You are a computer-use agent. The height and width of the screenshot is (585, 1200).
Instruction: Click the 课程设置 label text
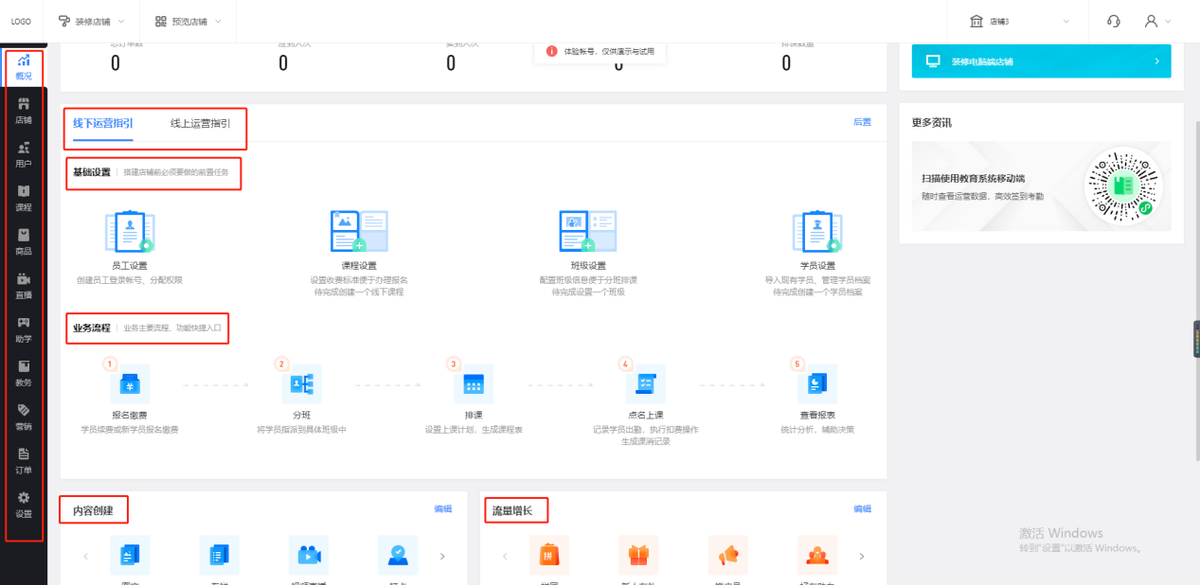pyautogui.click(x=359, y=266)
